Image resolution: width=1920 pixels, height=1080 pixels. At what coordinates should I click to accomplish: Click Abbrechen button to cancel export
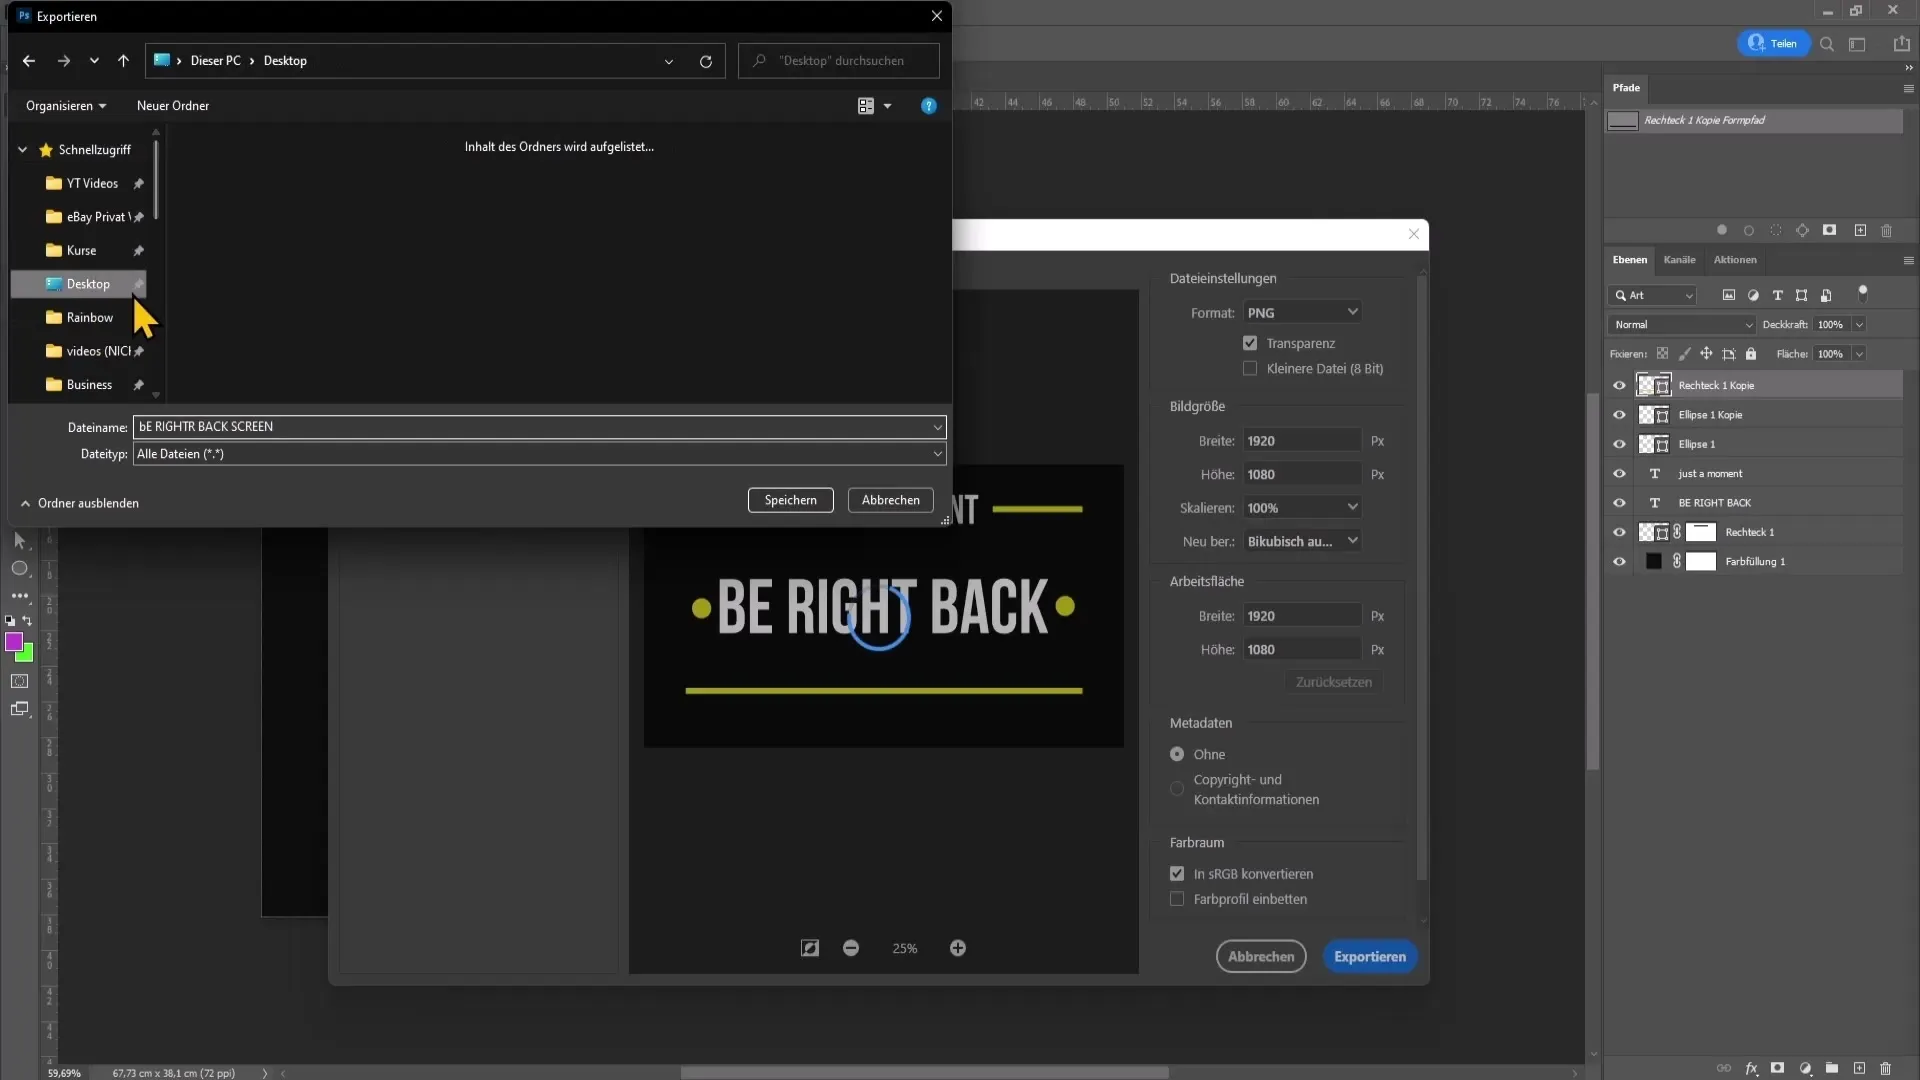pos(1259,956)
